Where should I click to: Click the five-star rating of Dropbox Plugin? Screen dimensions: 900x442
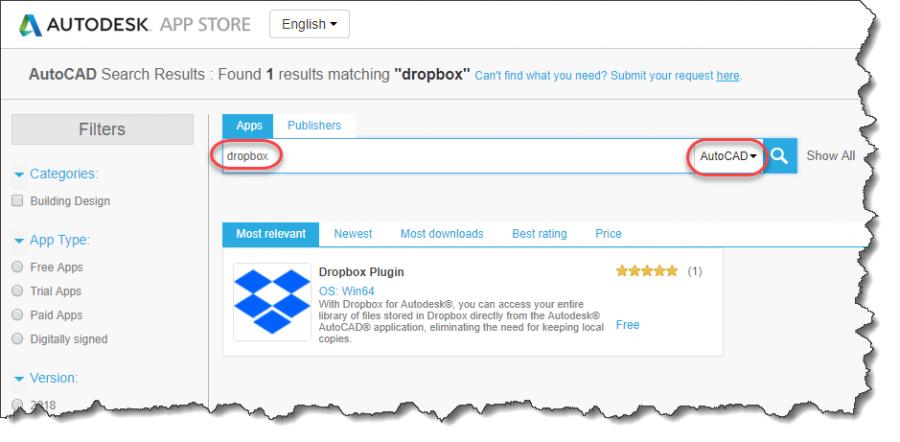point(647,271)
